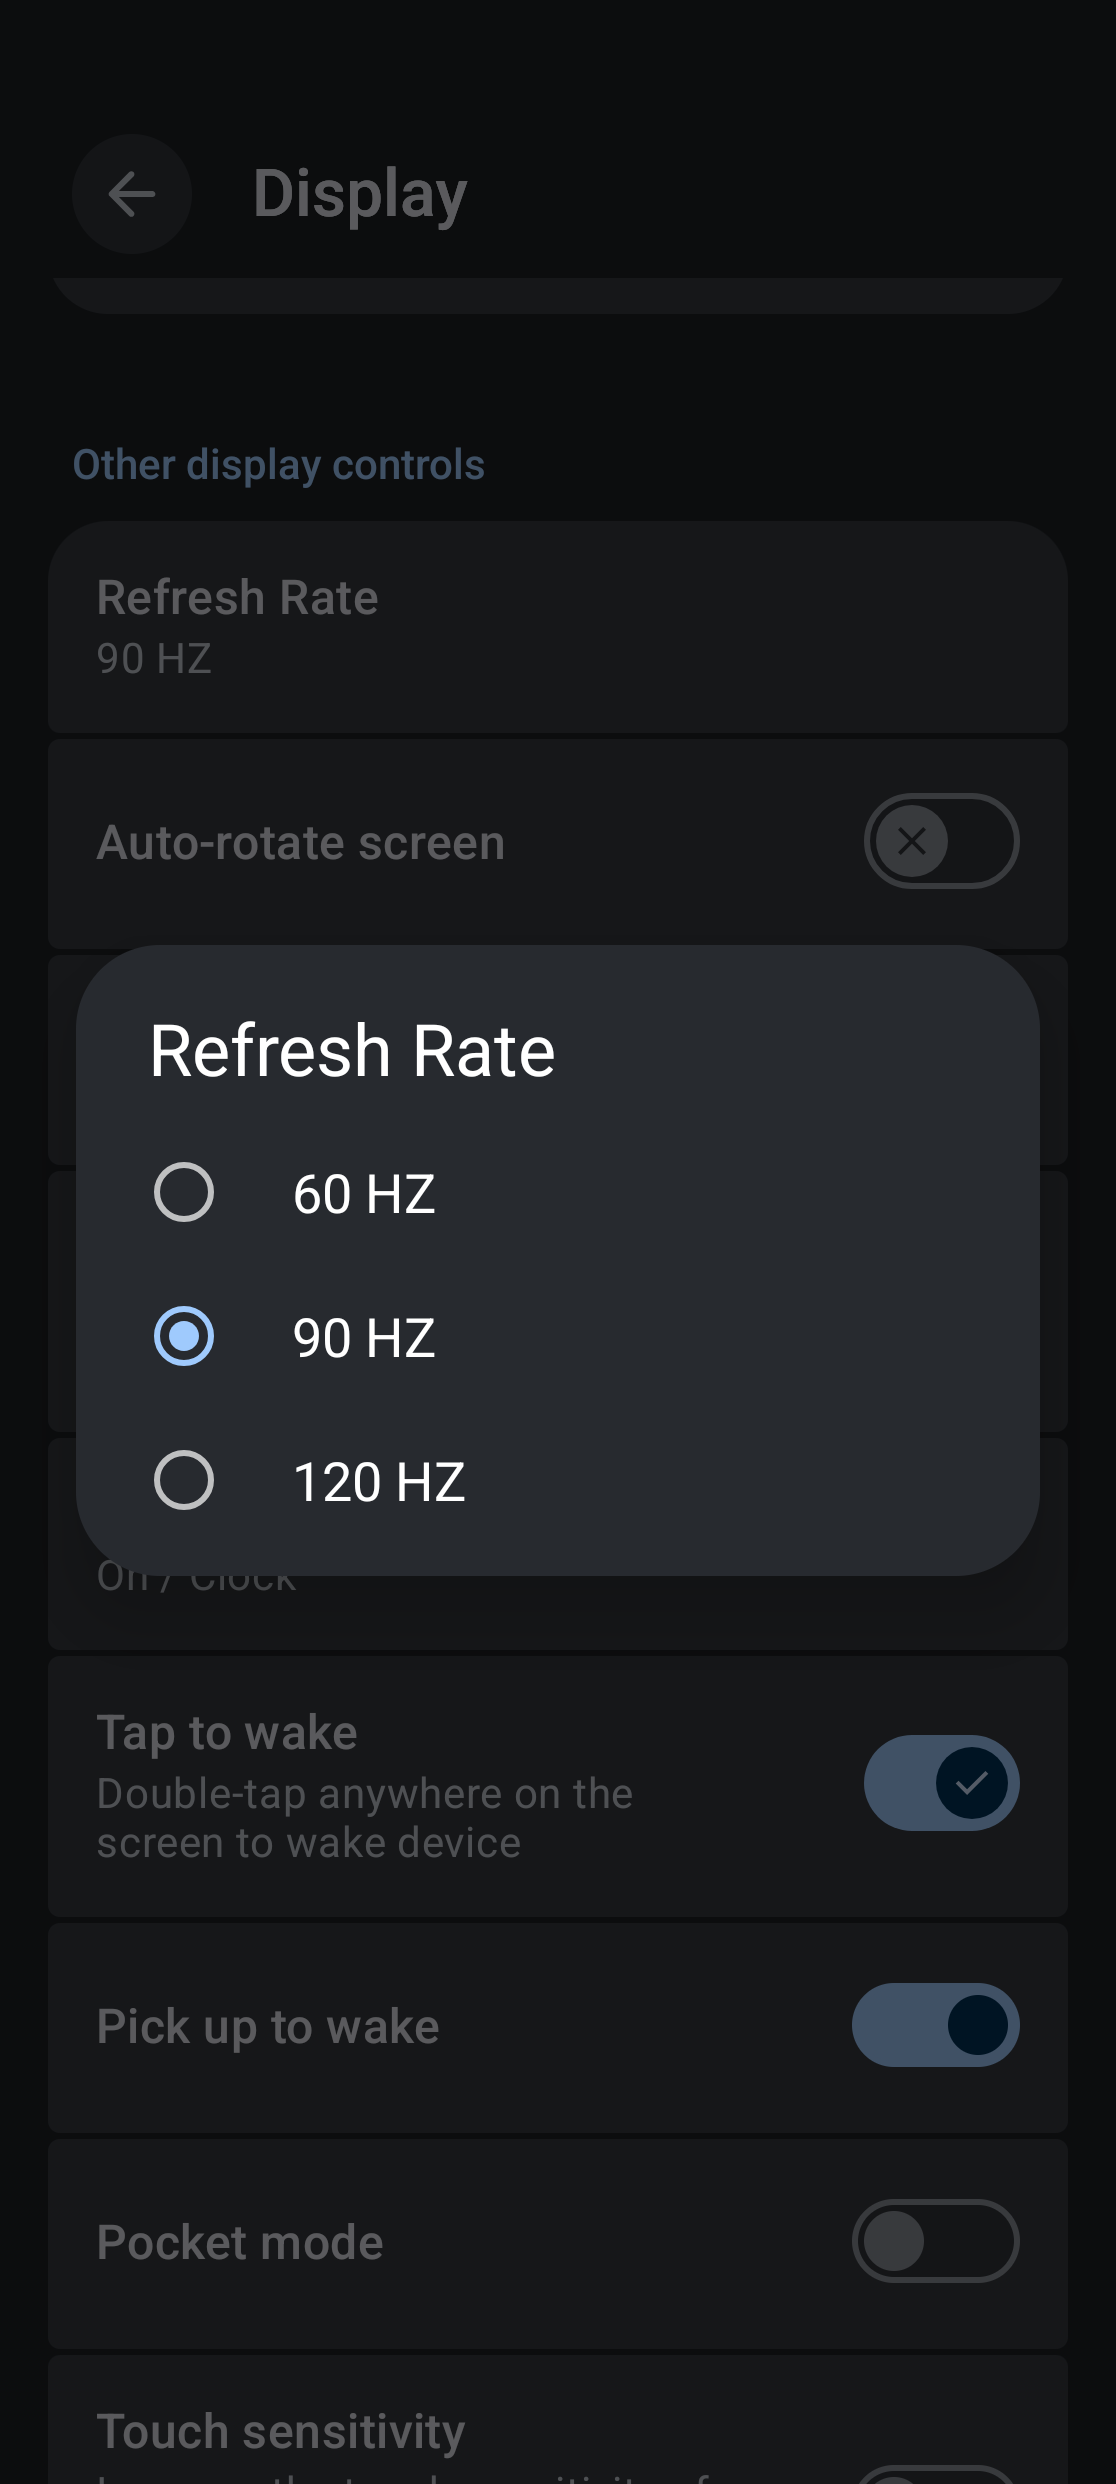Open the Touch sensitivity setting

click(x=281, y=2432)
